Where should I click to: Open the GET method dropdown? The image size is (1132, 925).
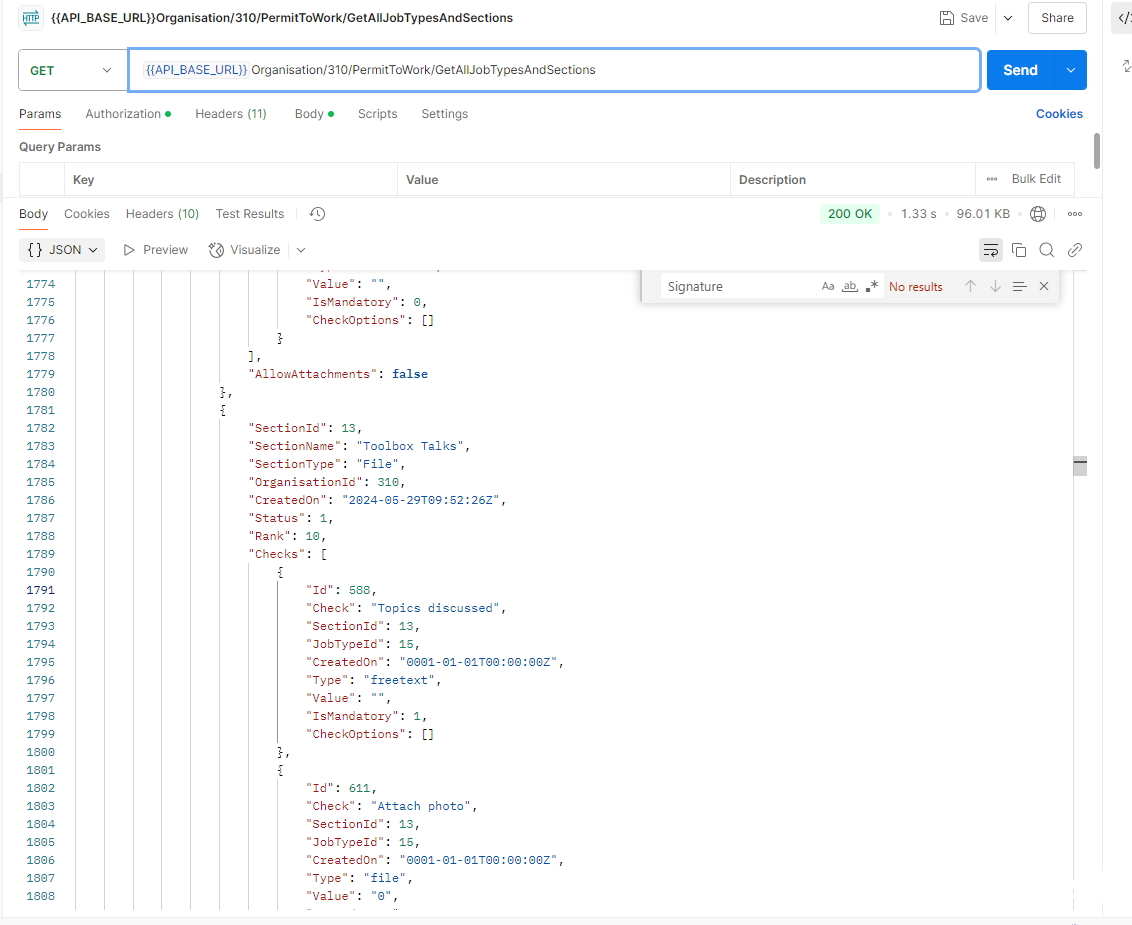pos(72,70)
